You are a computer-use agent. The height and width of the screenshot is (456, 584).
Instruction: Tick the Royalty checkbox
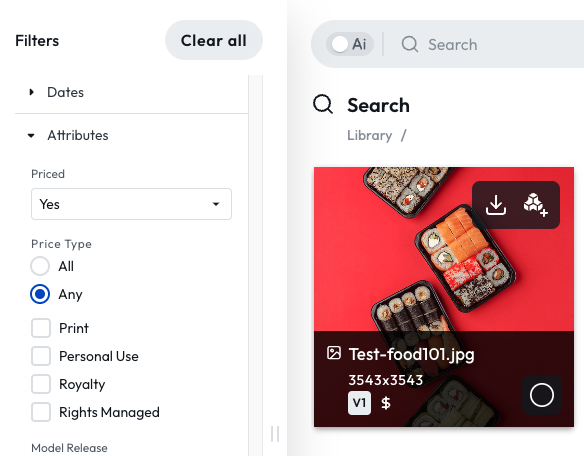(x=41, y=384)
